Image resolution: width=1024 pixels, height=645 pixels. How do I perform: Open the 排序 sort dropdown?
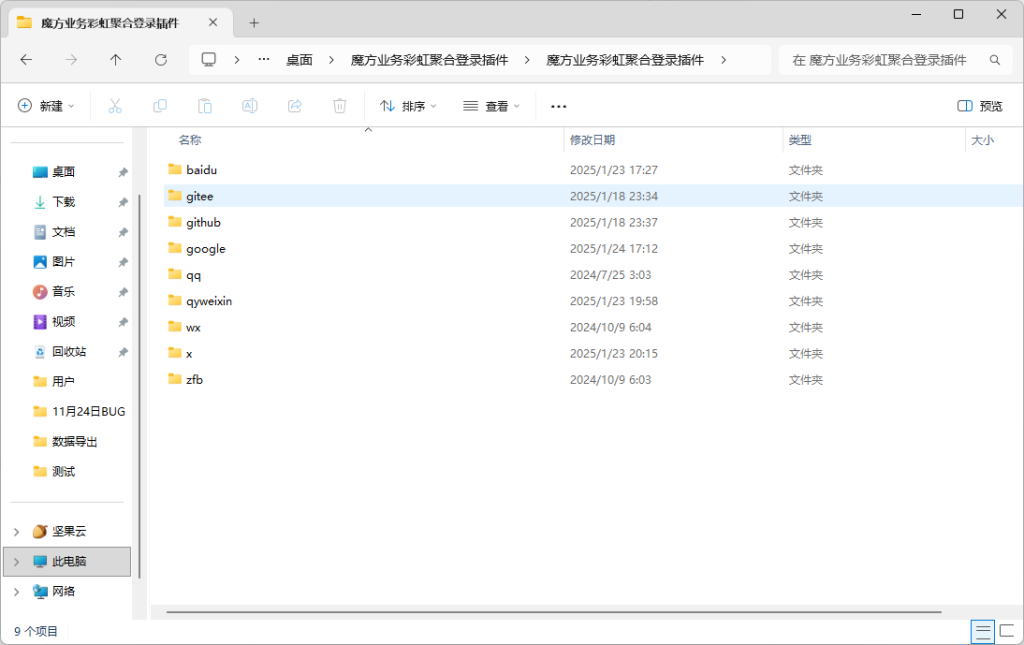pyautogui.click(x=408, y=105)
